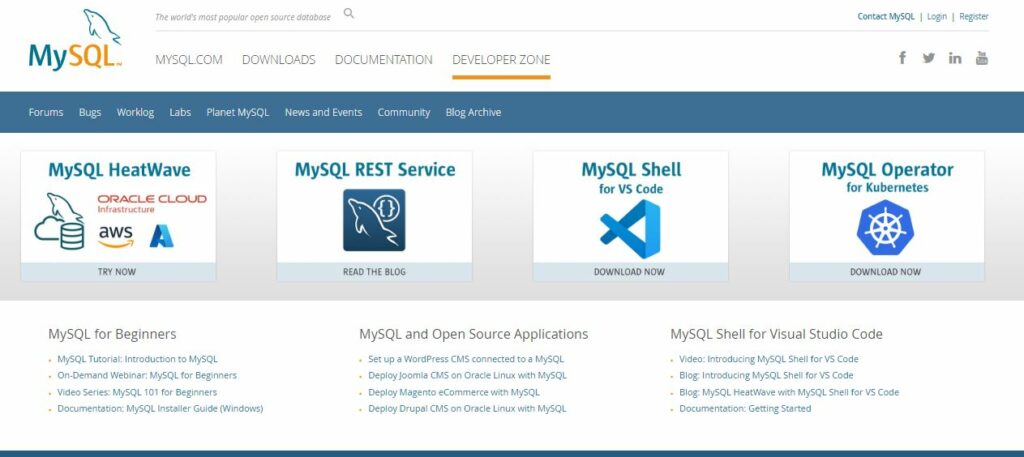Open Blog Archive in the navigation bar
This screenshot has height=457, width=1024.
click(473, 112)
